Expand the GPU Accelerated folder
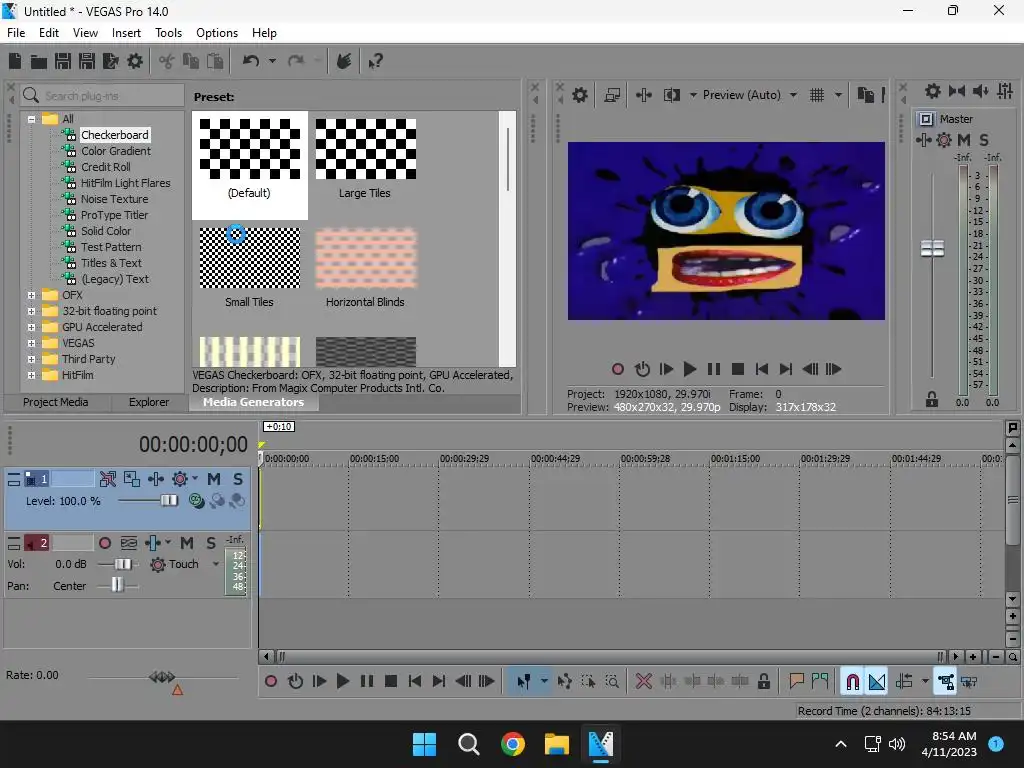Viewport: 1024px width, 768px height. 31,327
